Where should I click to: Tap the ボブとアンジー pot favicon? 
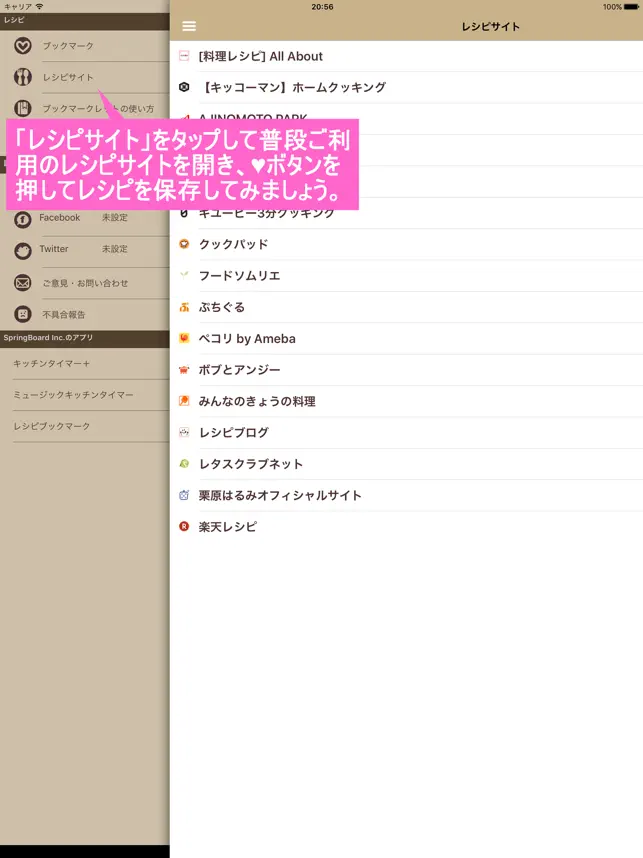[184, 370]
